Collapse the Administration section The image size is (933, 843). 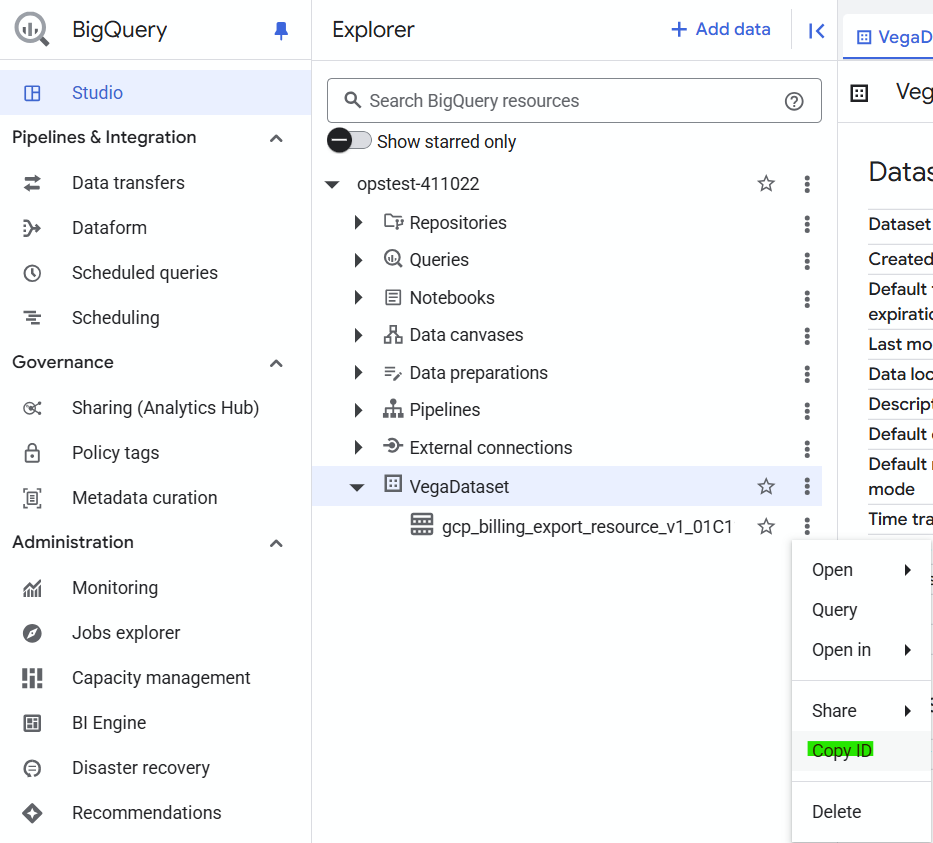(276, 543)
